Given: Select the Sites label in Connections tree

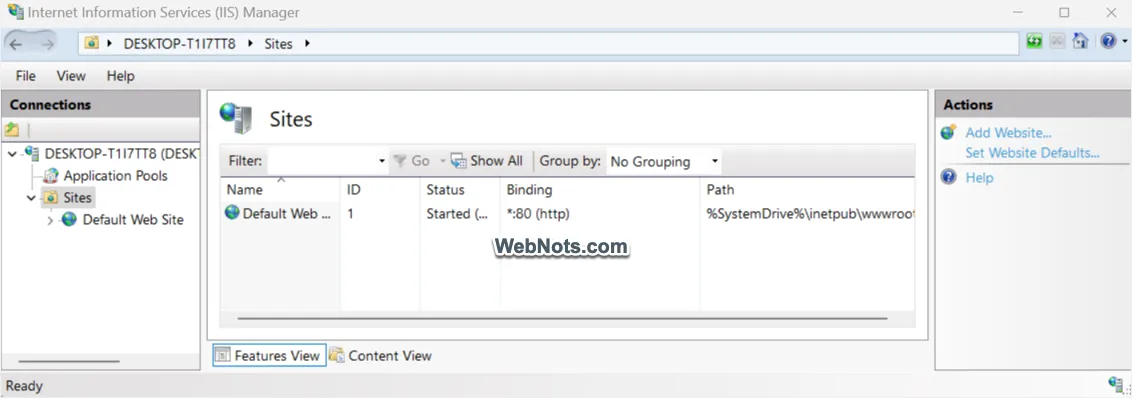Looking at the screenshot, I should coord(77,198).
